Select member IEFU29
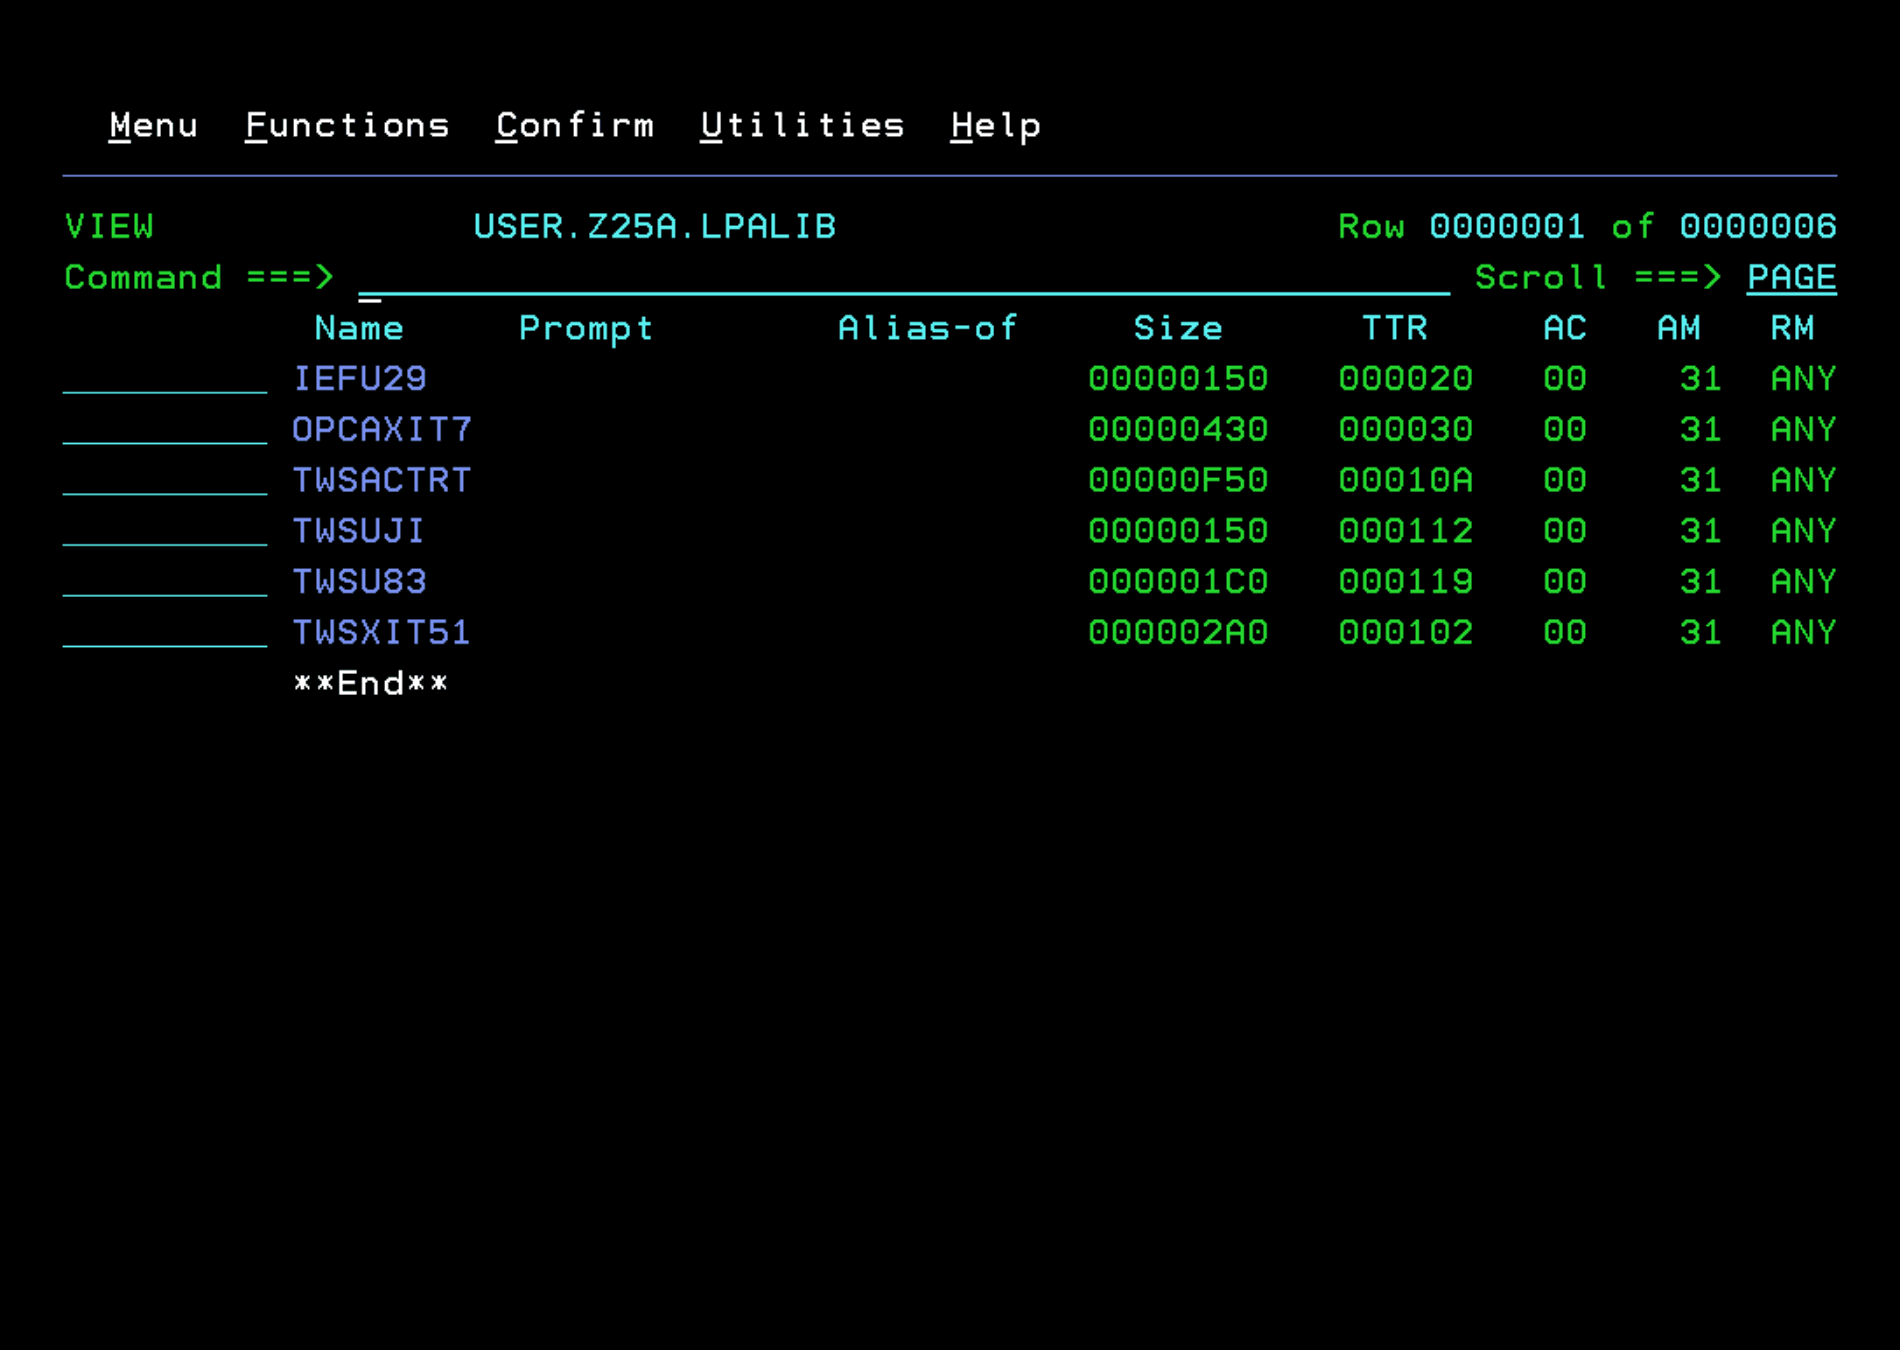 (x=359, y=379)
